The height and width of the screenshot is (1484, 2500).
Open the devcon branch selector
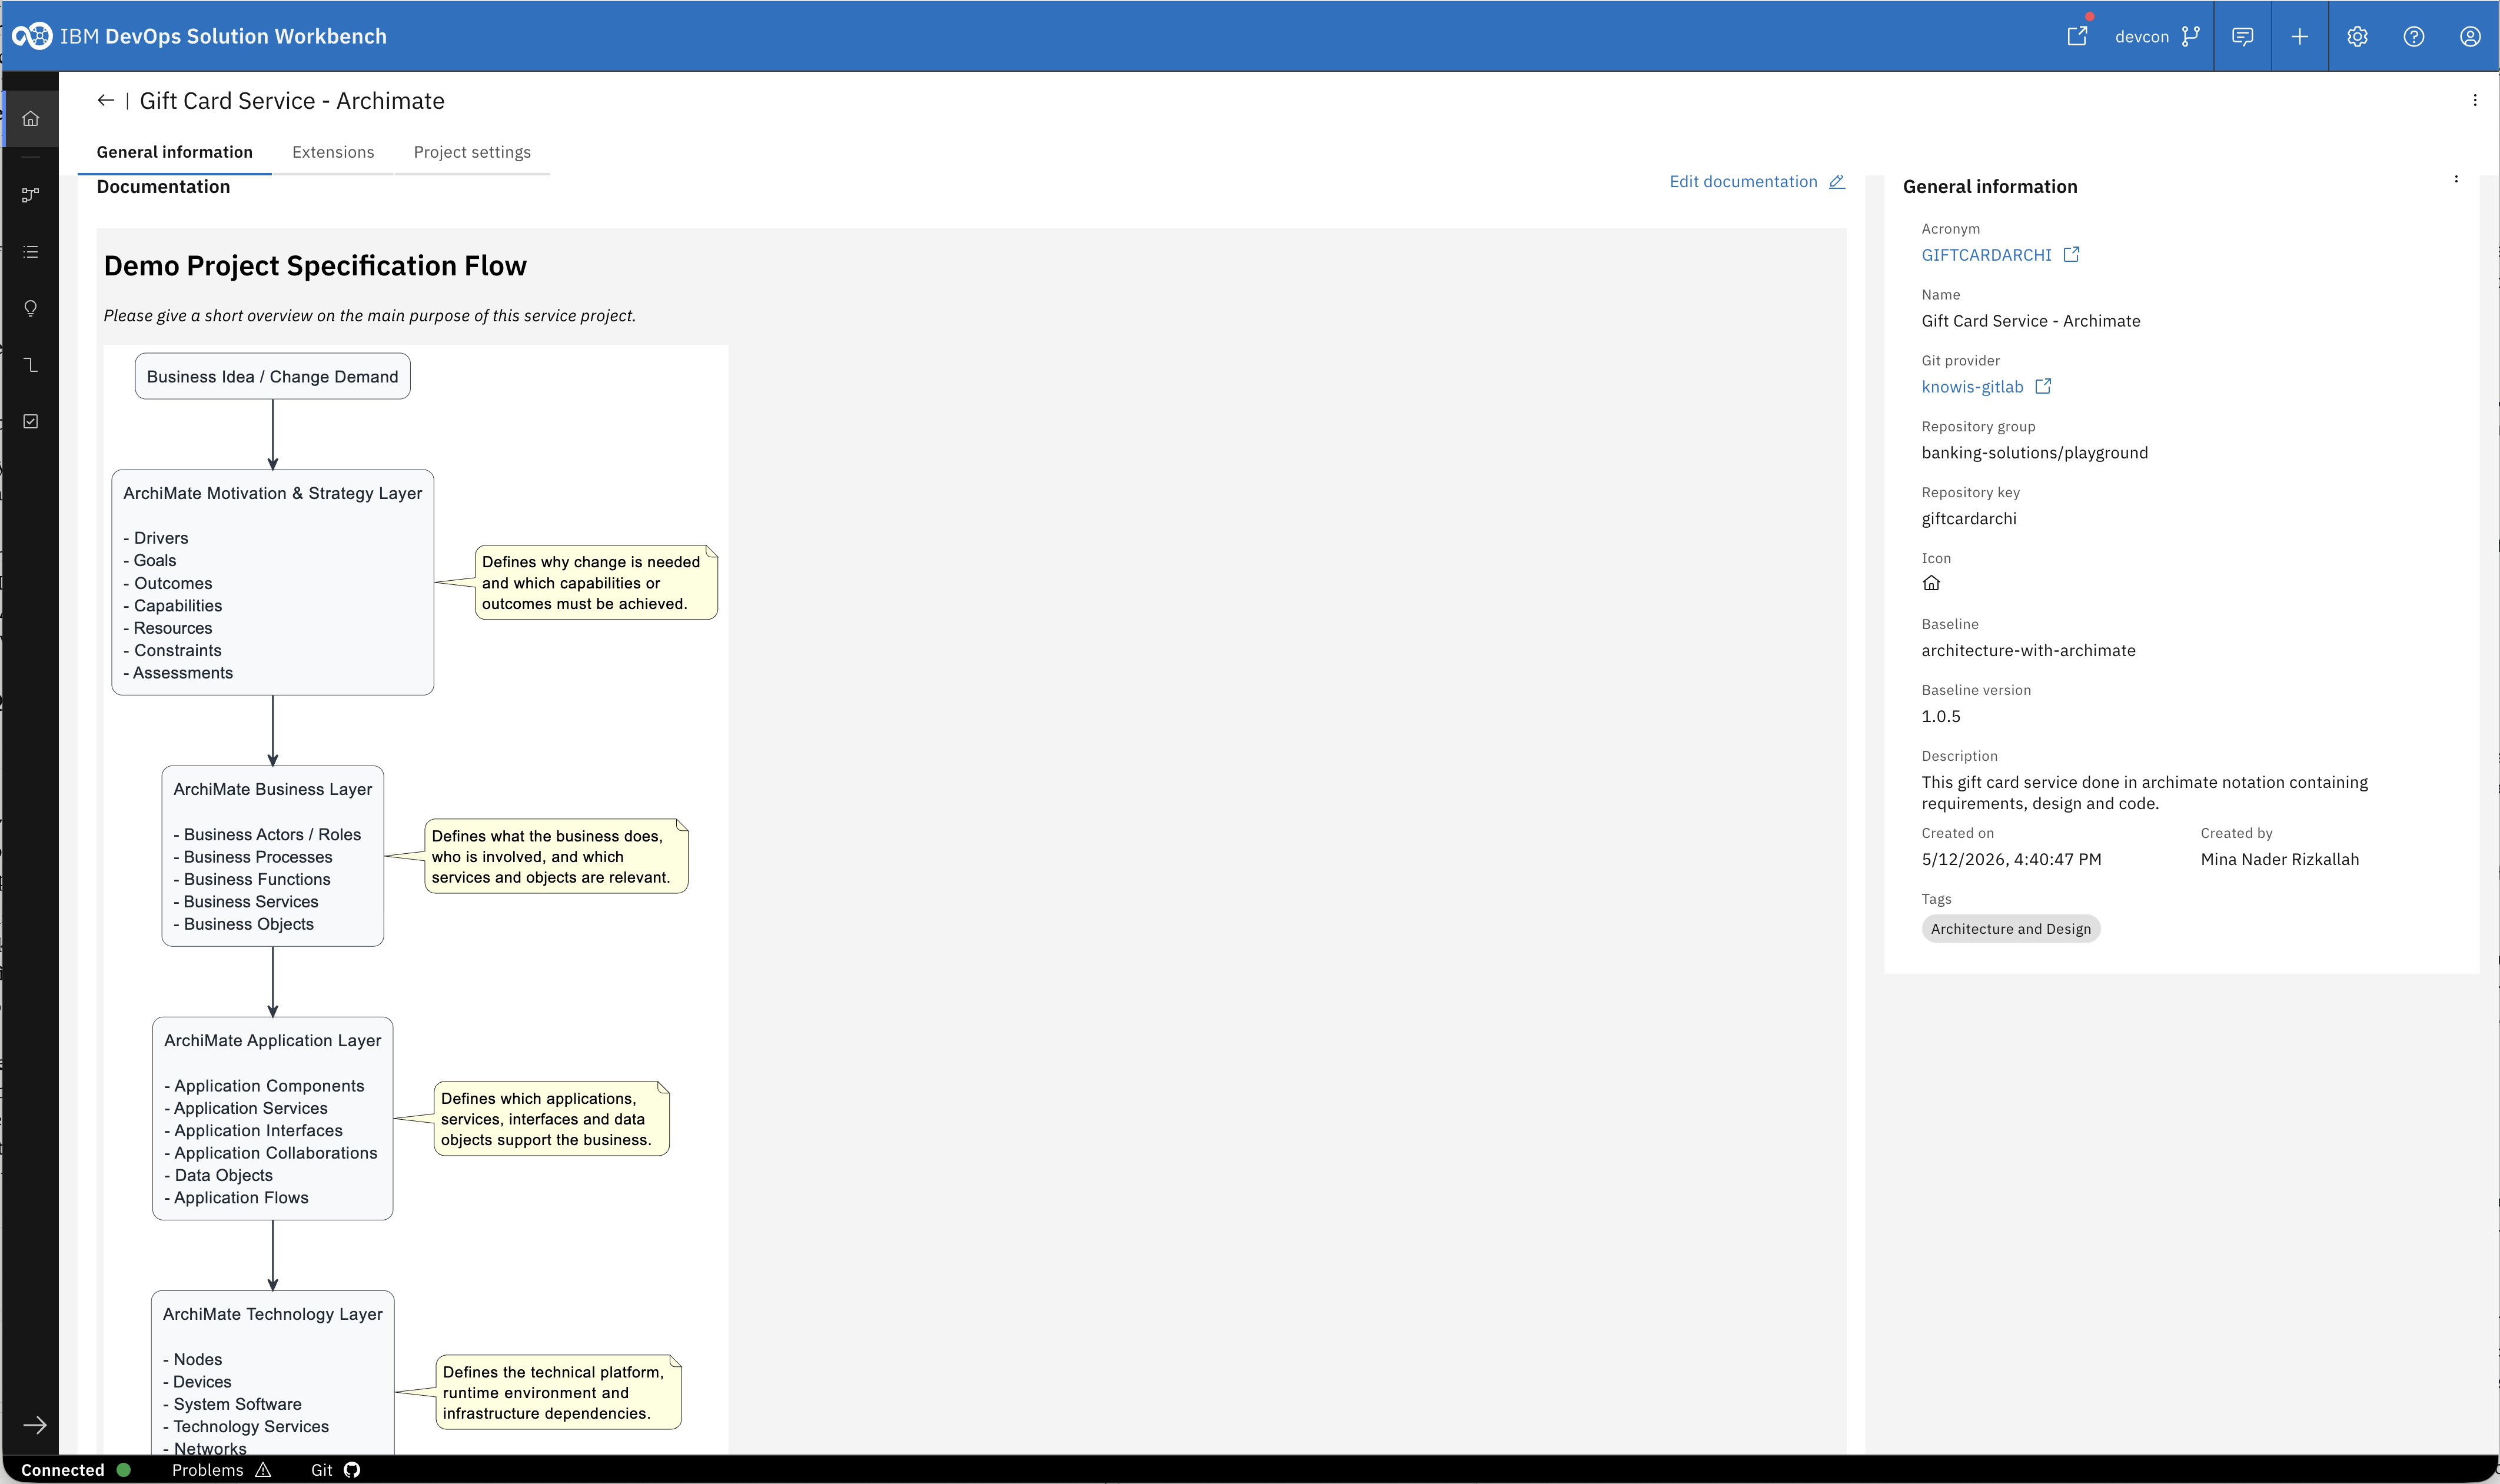point(2157,36)
